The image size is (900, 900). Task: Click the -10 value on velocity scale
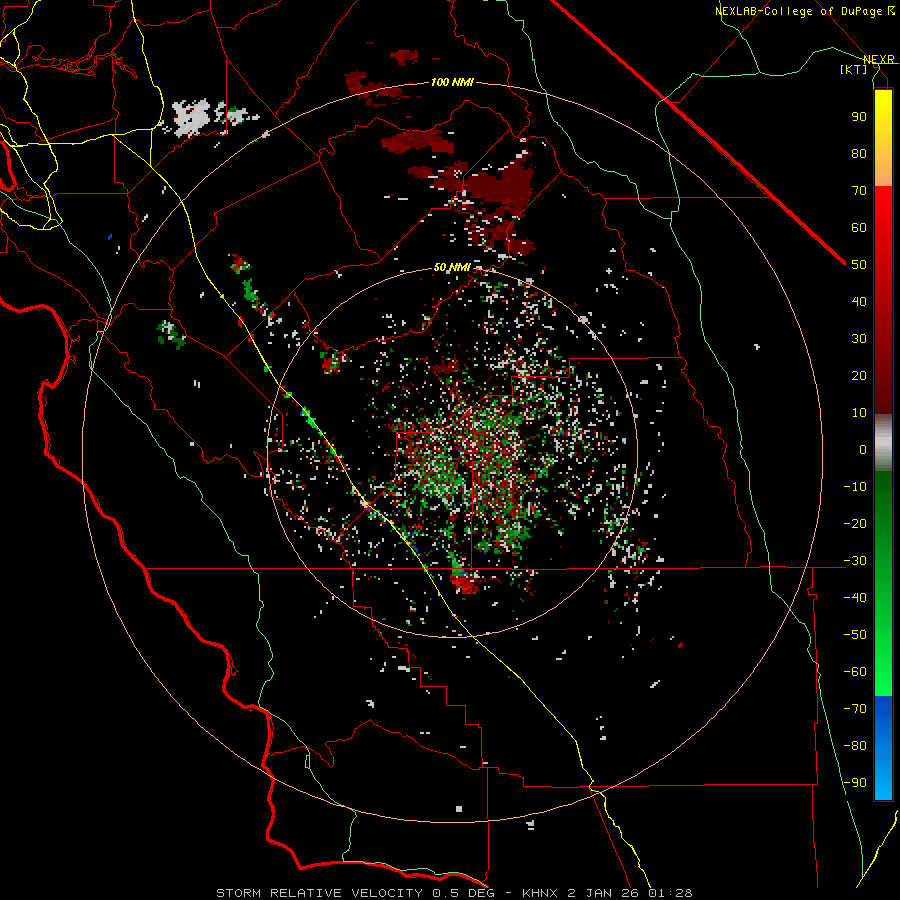point(855,487)
